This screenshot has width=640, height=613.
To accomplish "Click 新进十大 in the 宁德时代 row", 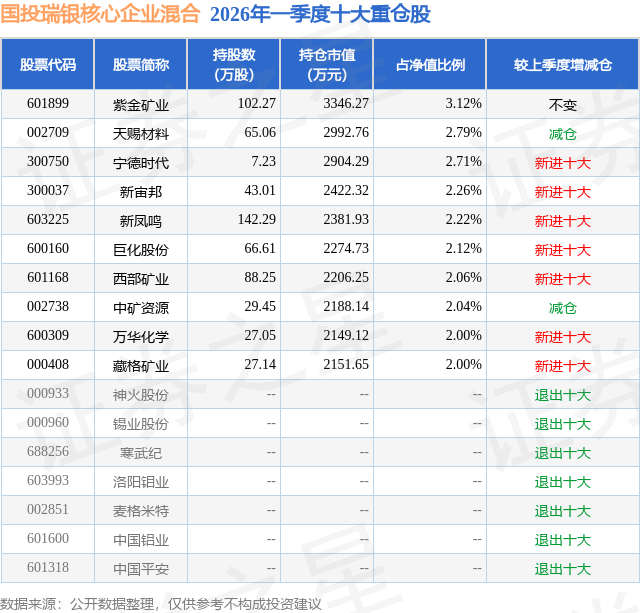I will tap(562, 162).
